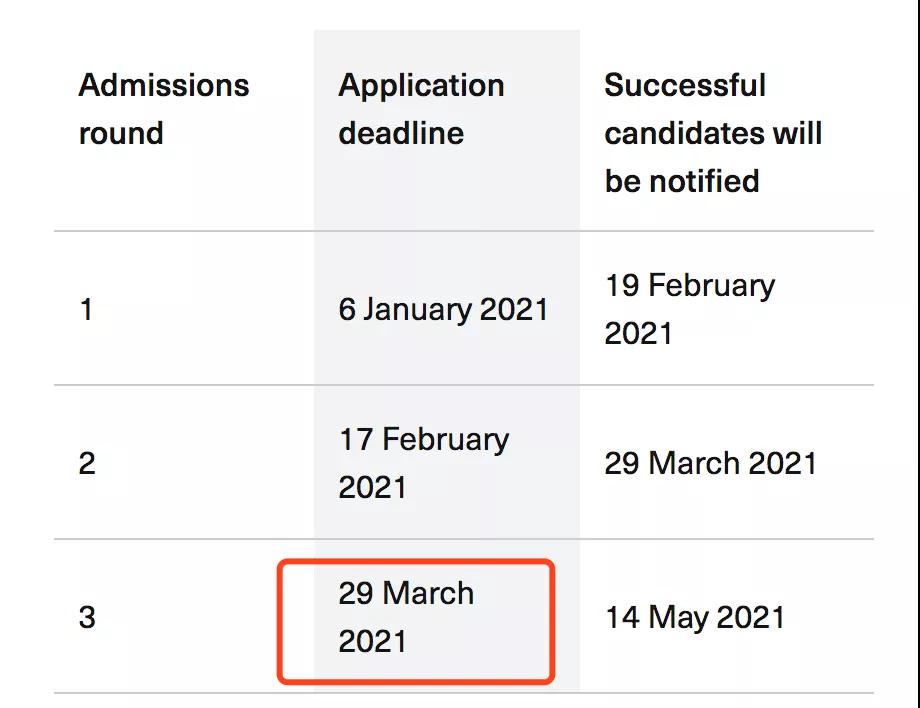Select the "be notified" header line

click(x=681, y=181)
